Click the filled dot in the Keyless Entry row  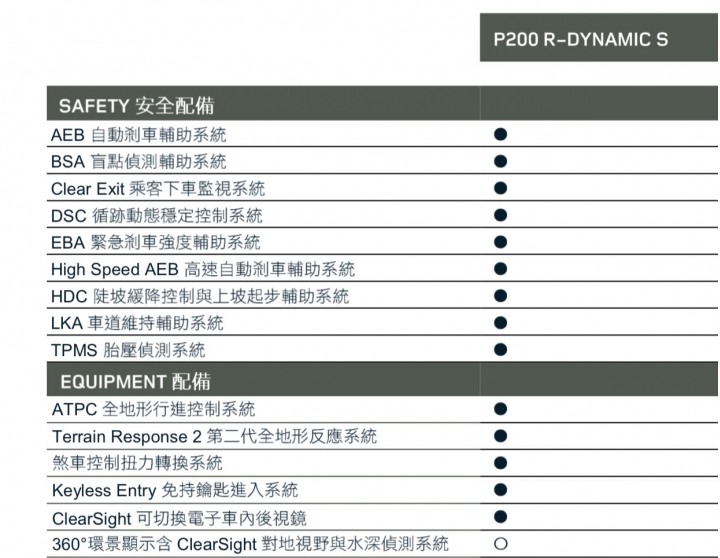[x=501, y=490]
